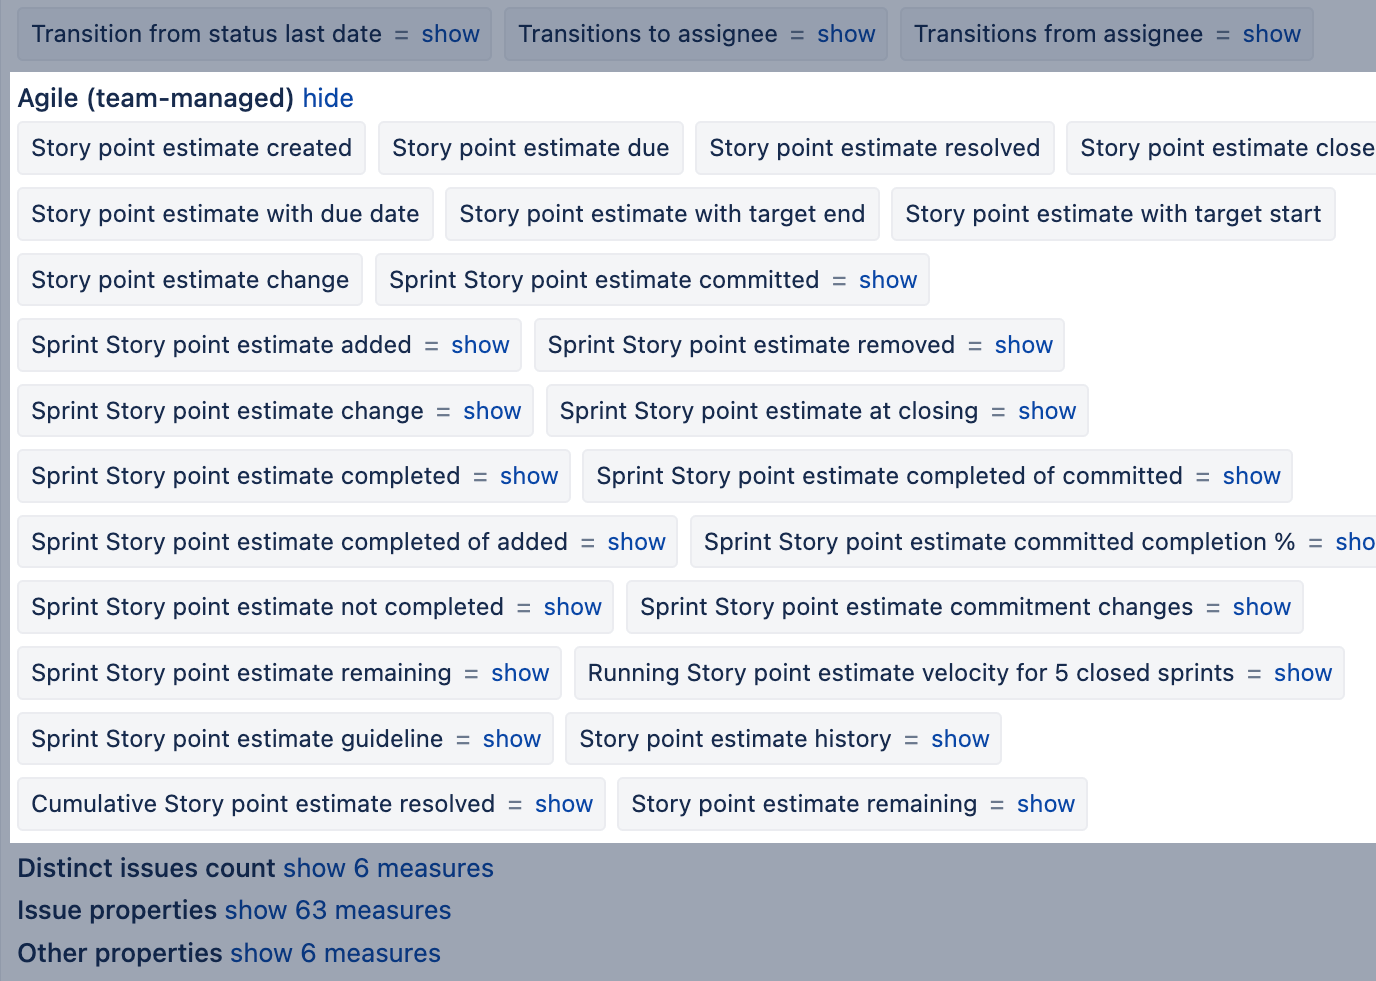This screenshot has height=981, width=1376.
Task: Select Story point estimate with target end
Action: pyautogui.click(x=662, y=214)
